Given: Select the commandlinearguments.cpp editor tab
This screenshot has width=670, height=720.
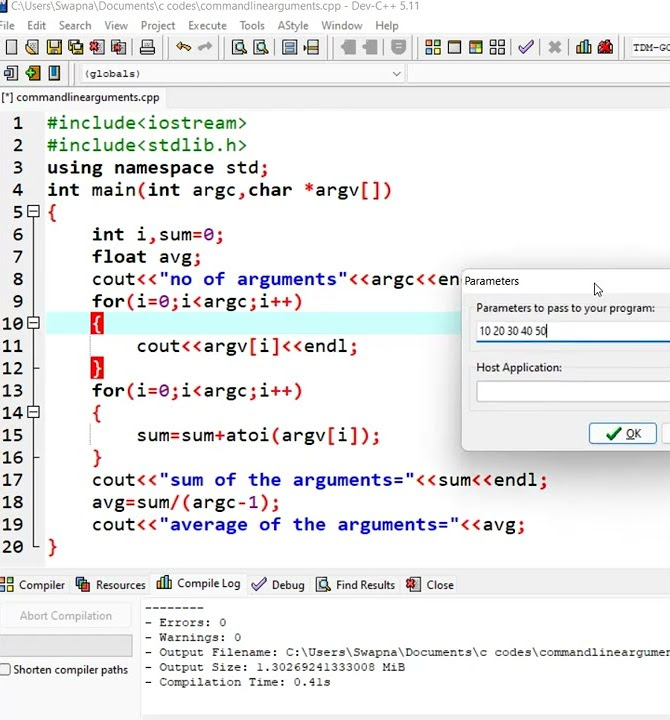Looking at the screenshot, I should pos(81,97).
